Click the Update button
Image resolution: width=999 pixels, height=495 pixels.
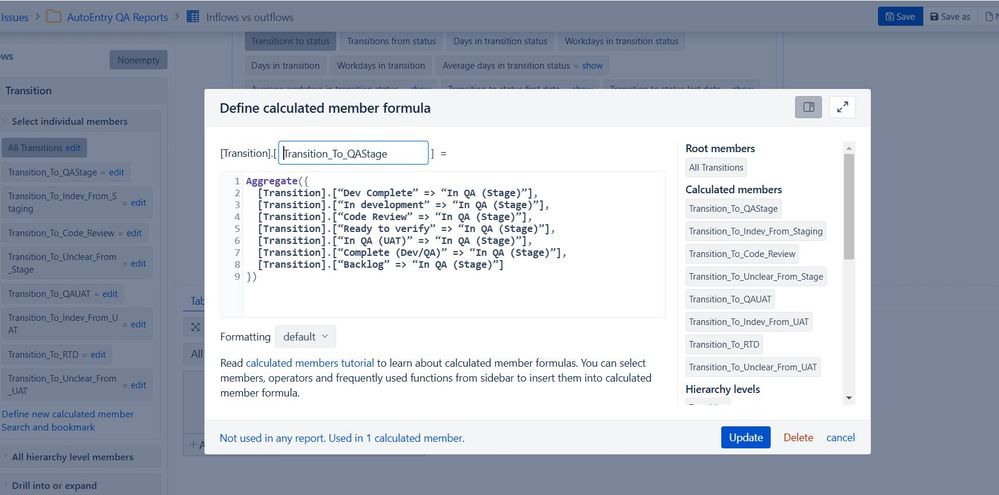tap(745, 437)
